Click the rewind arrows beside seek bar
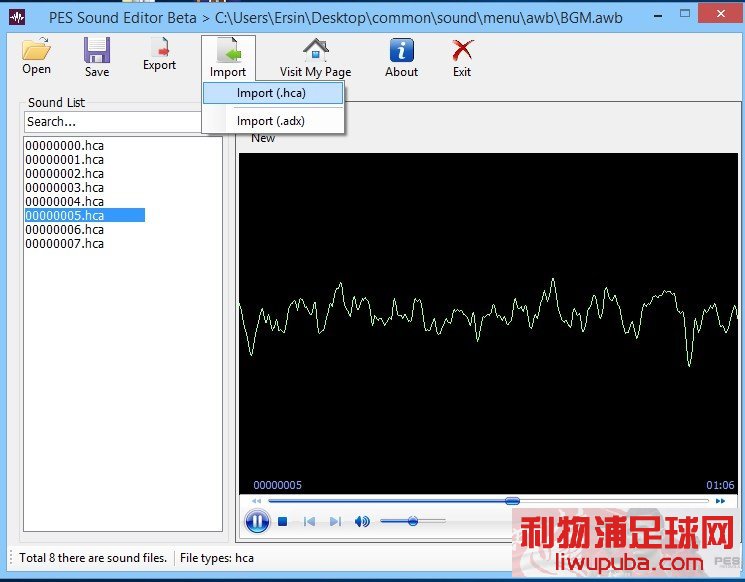Screen dimensions: 745x582 [x=257, y=501]
